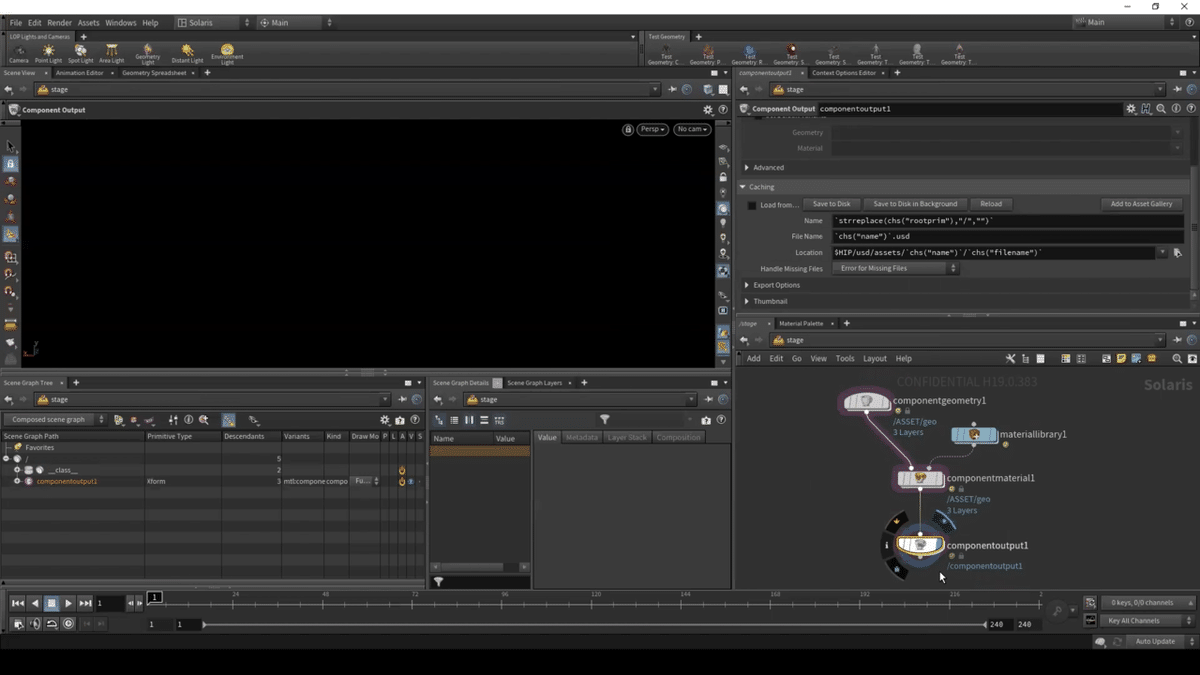
Task: Add a Camera from the LOP shelf
Action: point(19,53)
